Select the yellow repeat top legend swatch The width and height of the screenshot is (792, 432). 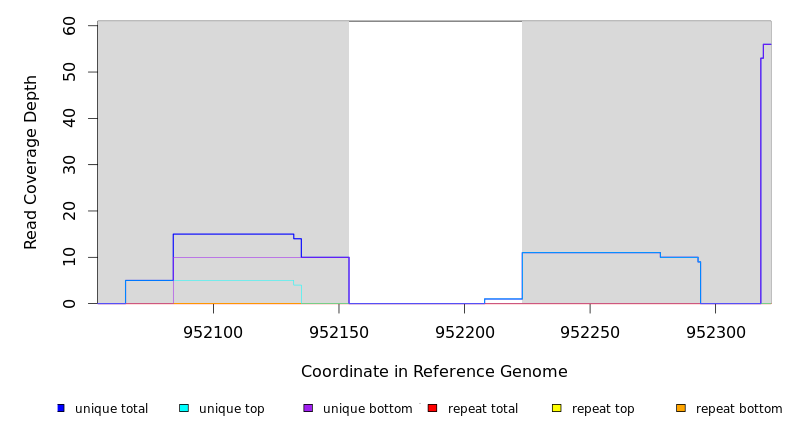coord(556,408)
